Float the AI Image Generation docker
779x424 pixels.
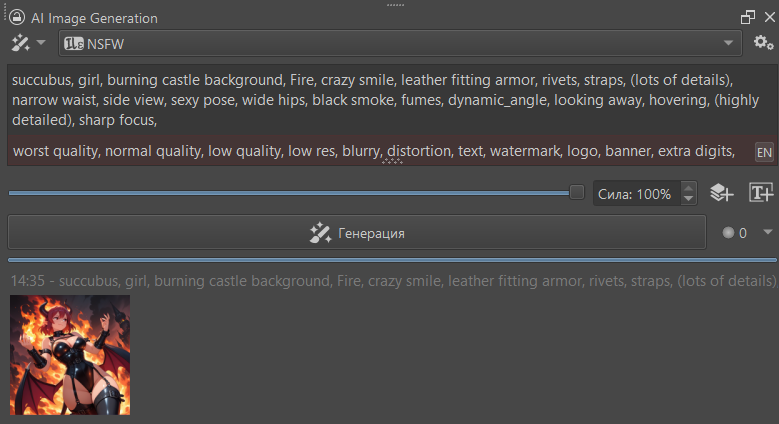(x=747, y=18)
